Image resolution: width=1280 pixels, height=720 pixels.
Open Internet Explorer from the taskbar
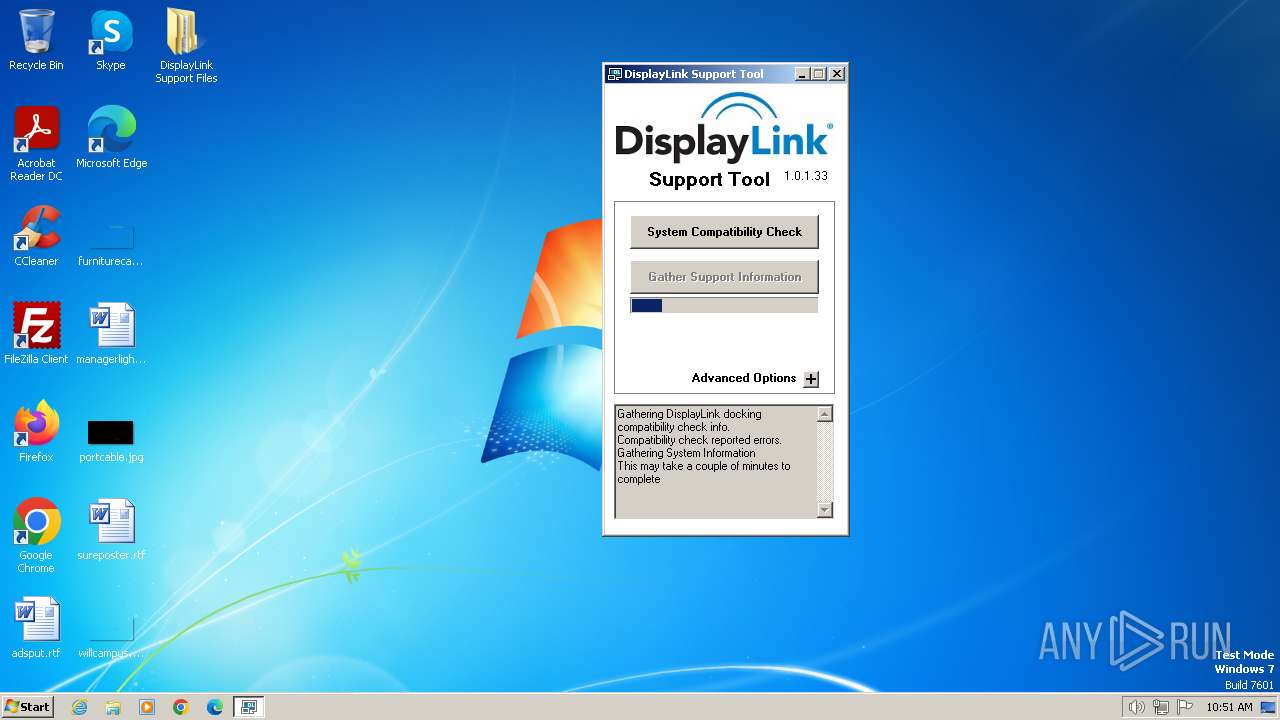tap(79, 707)
